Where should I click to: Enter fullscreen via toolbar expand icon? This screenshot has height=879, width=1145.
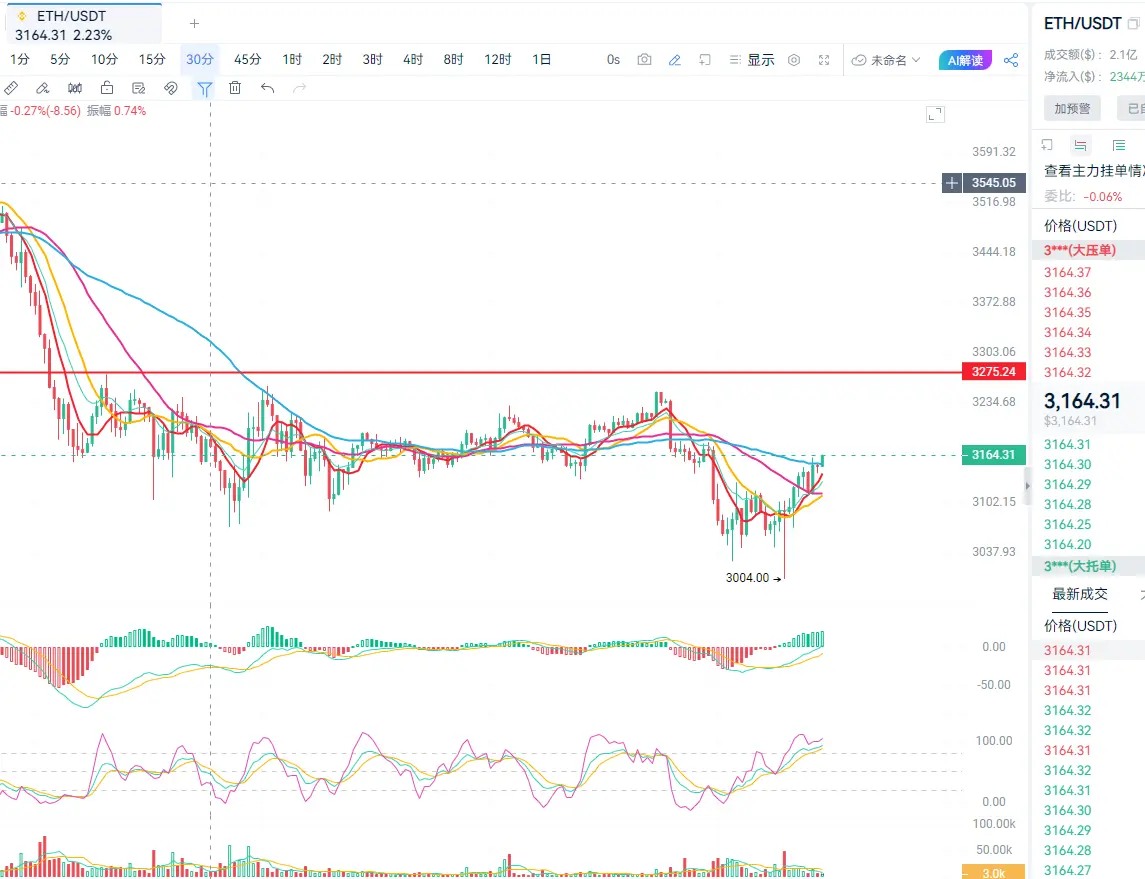point(824,60)
